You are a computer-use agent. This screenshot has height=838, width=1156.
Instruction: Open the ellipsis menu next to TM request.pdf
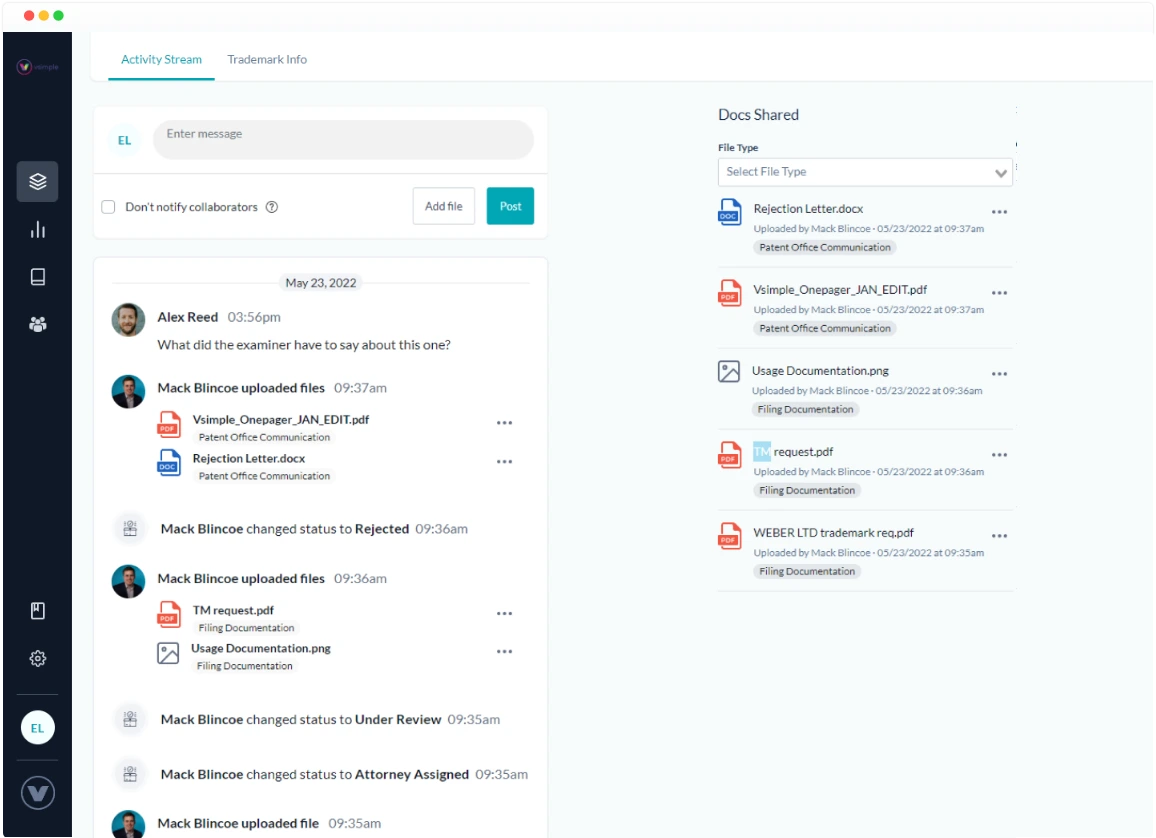[1000, 454]
